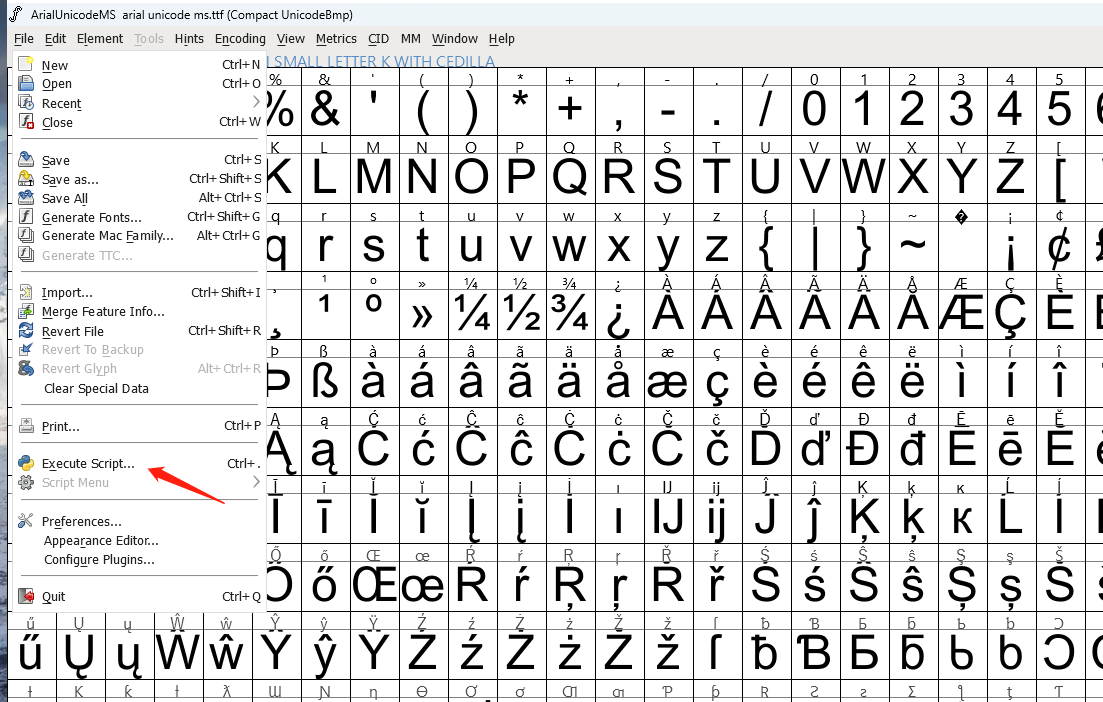
Task: Click the Save as icon
Action: (26, 179)
